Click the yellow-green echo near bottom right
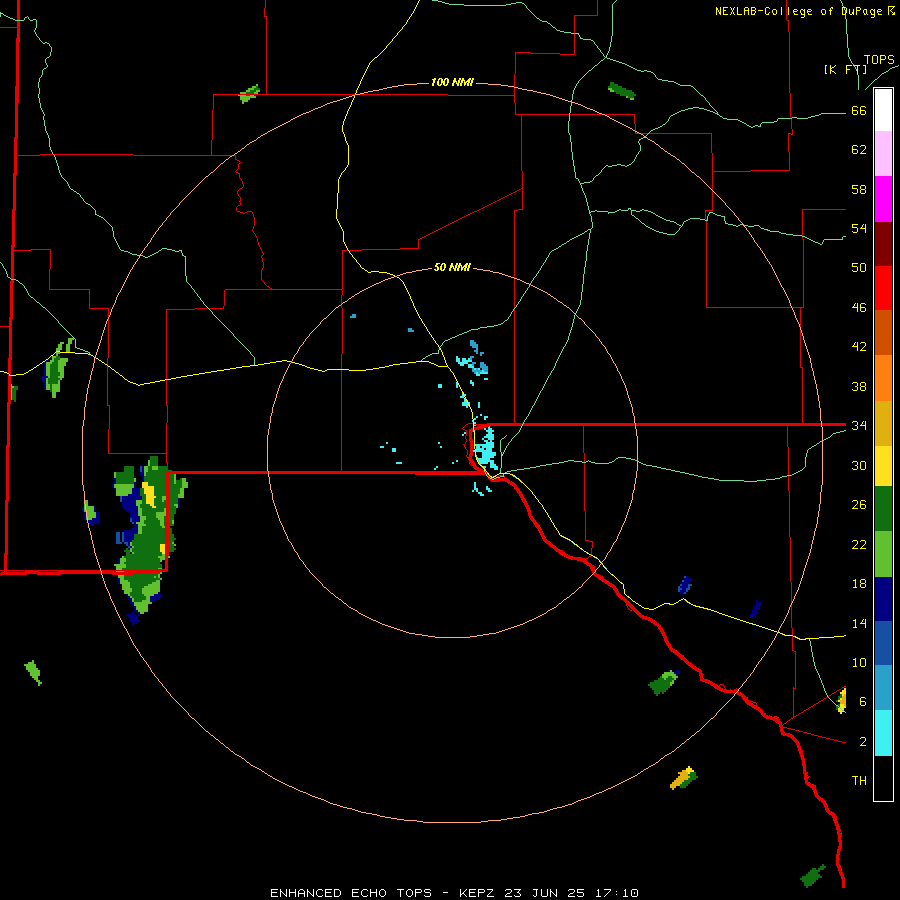 tap(683, 778)
